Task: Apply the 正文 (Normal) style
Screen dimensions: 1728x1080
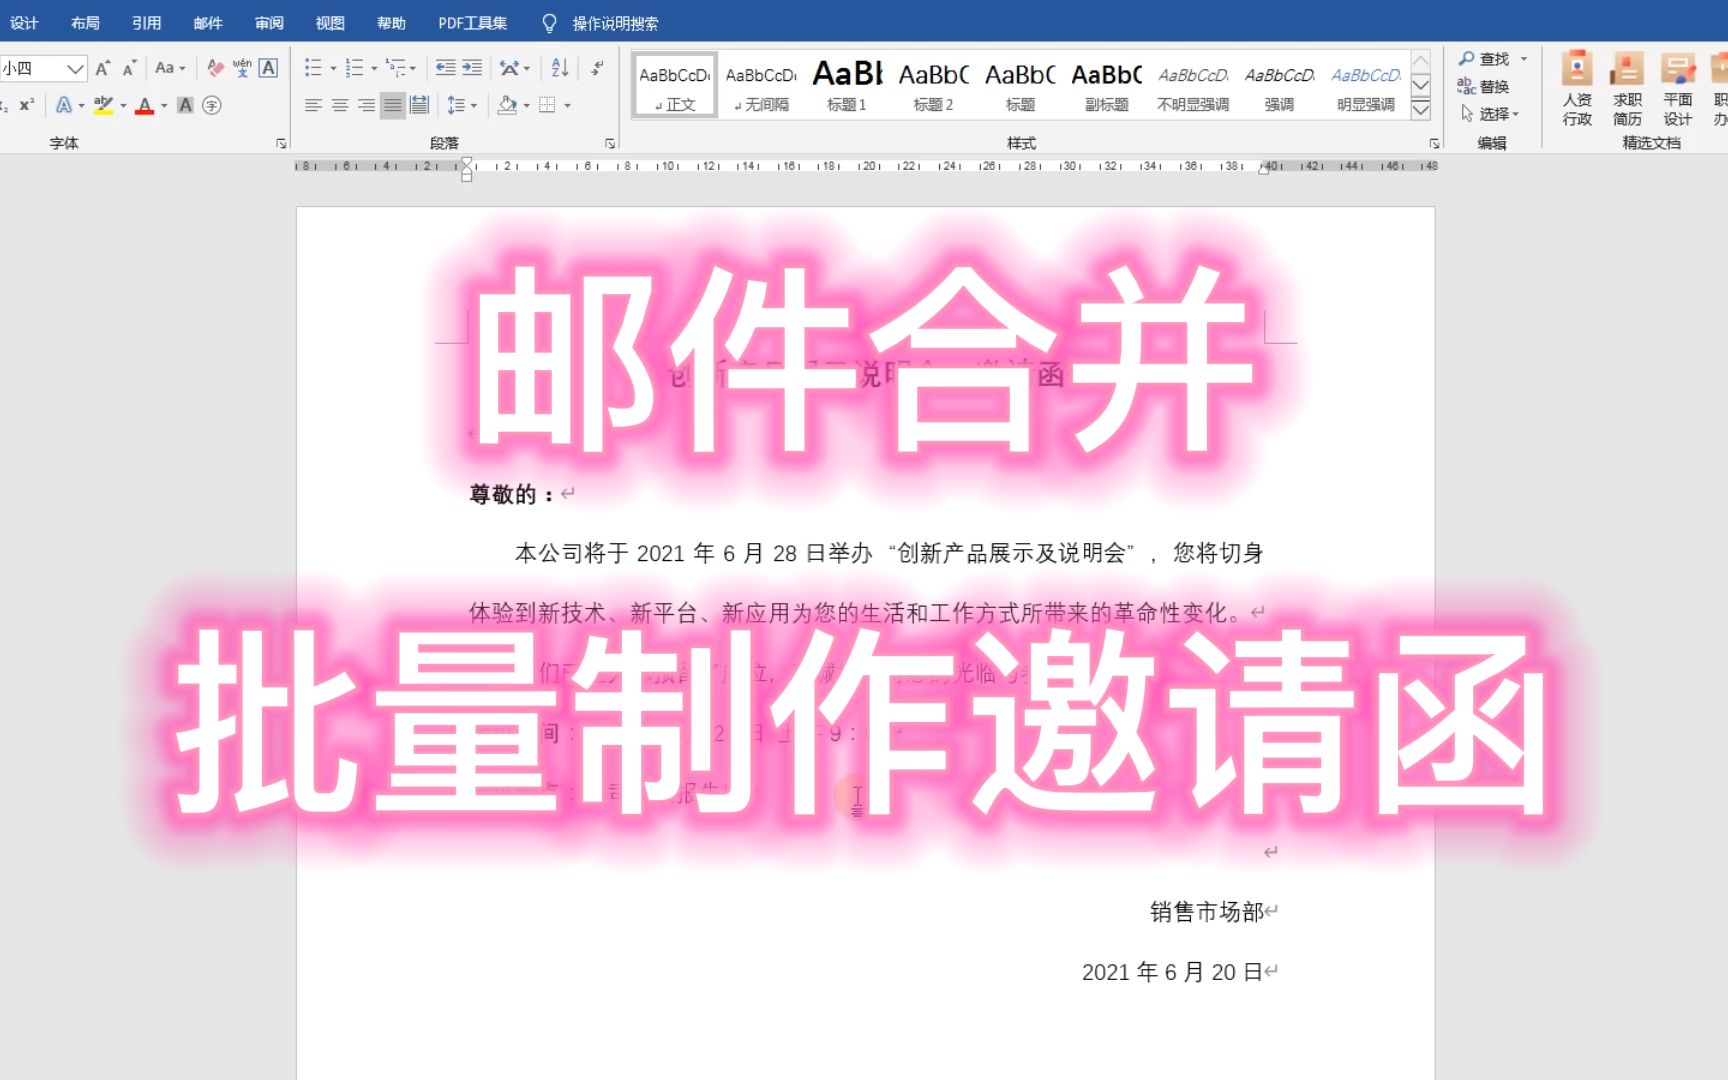Action: [675, 86]
